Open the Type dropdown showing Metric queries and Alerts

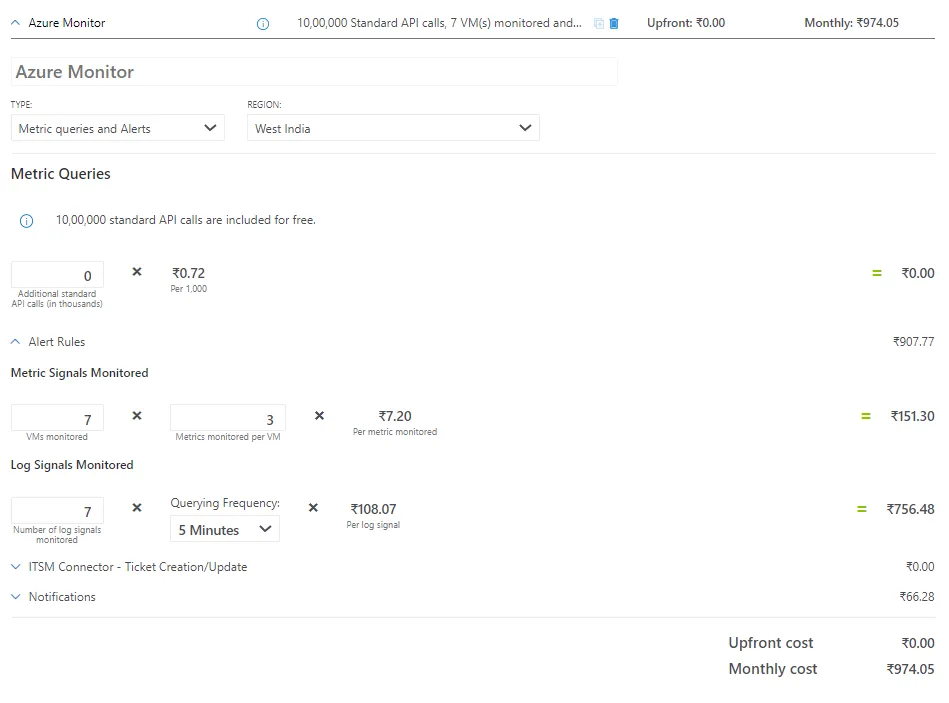click(117, 128)
